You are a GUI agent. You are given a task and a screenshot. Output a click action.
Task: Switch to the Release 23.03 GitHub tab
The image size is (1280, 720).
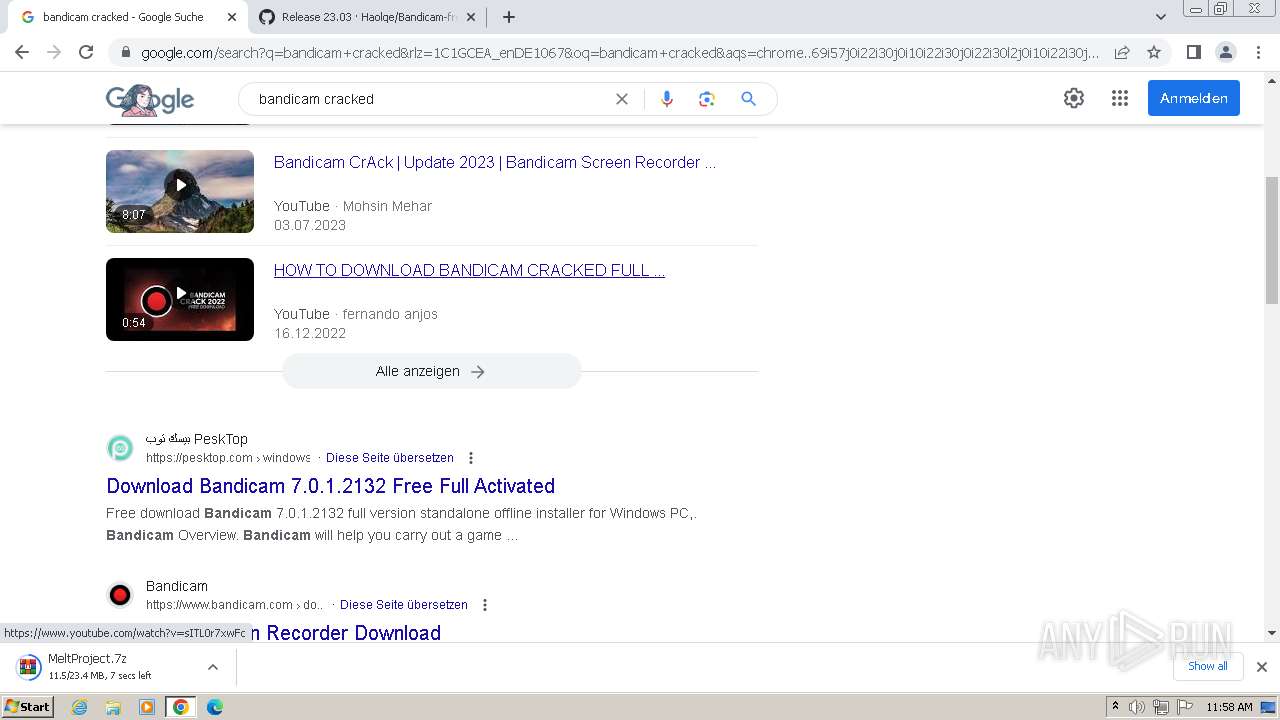tap(368, 17)
